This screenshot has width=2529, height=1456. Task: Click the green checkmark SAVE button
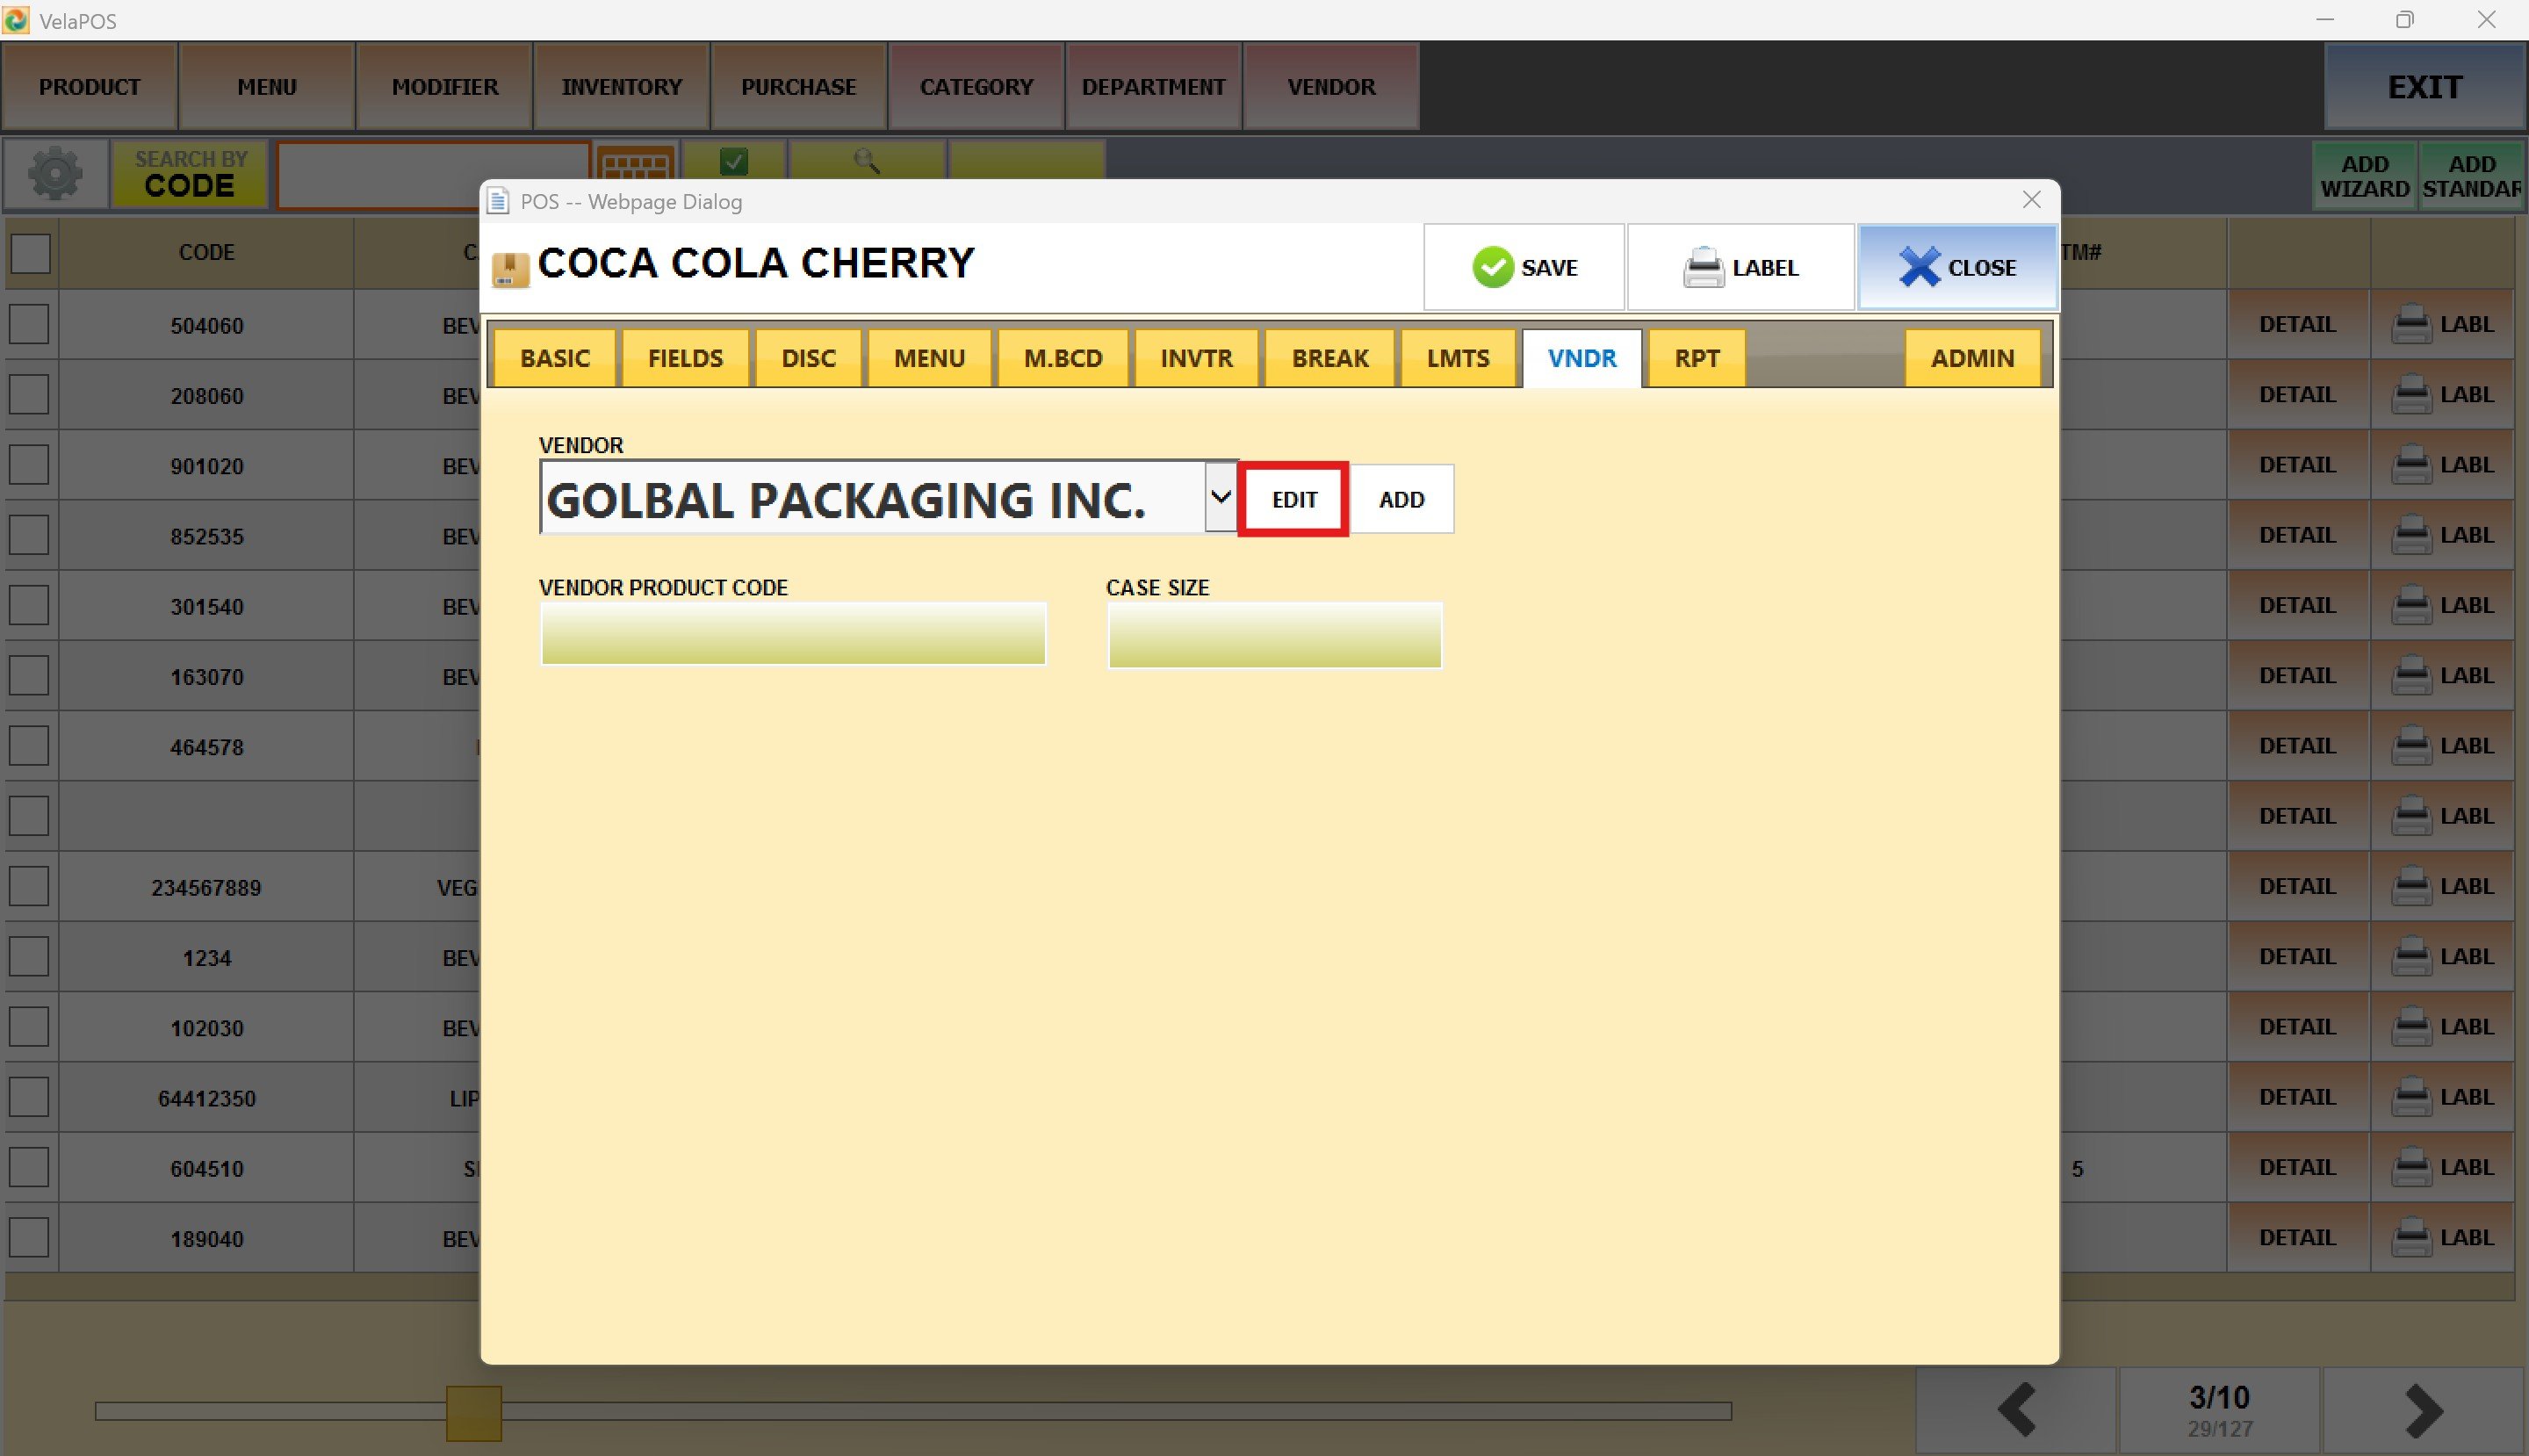(x=1523, y=267)
